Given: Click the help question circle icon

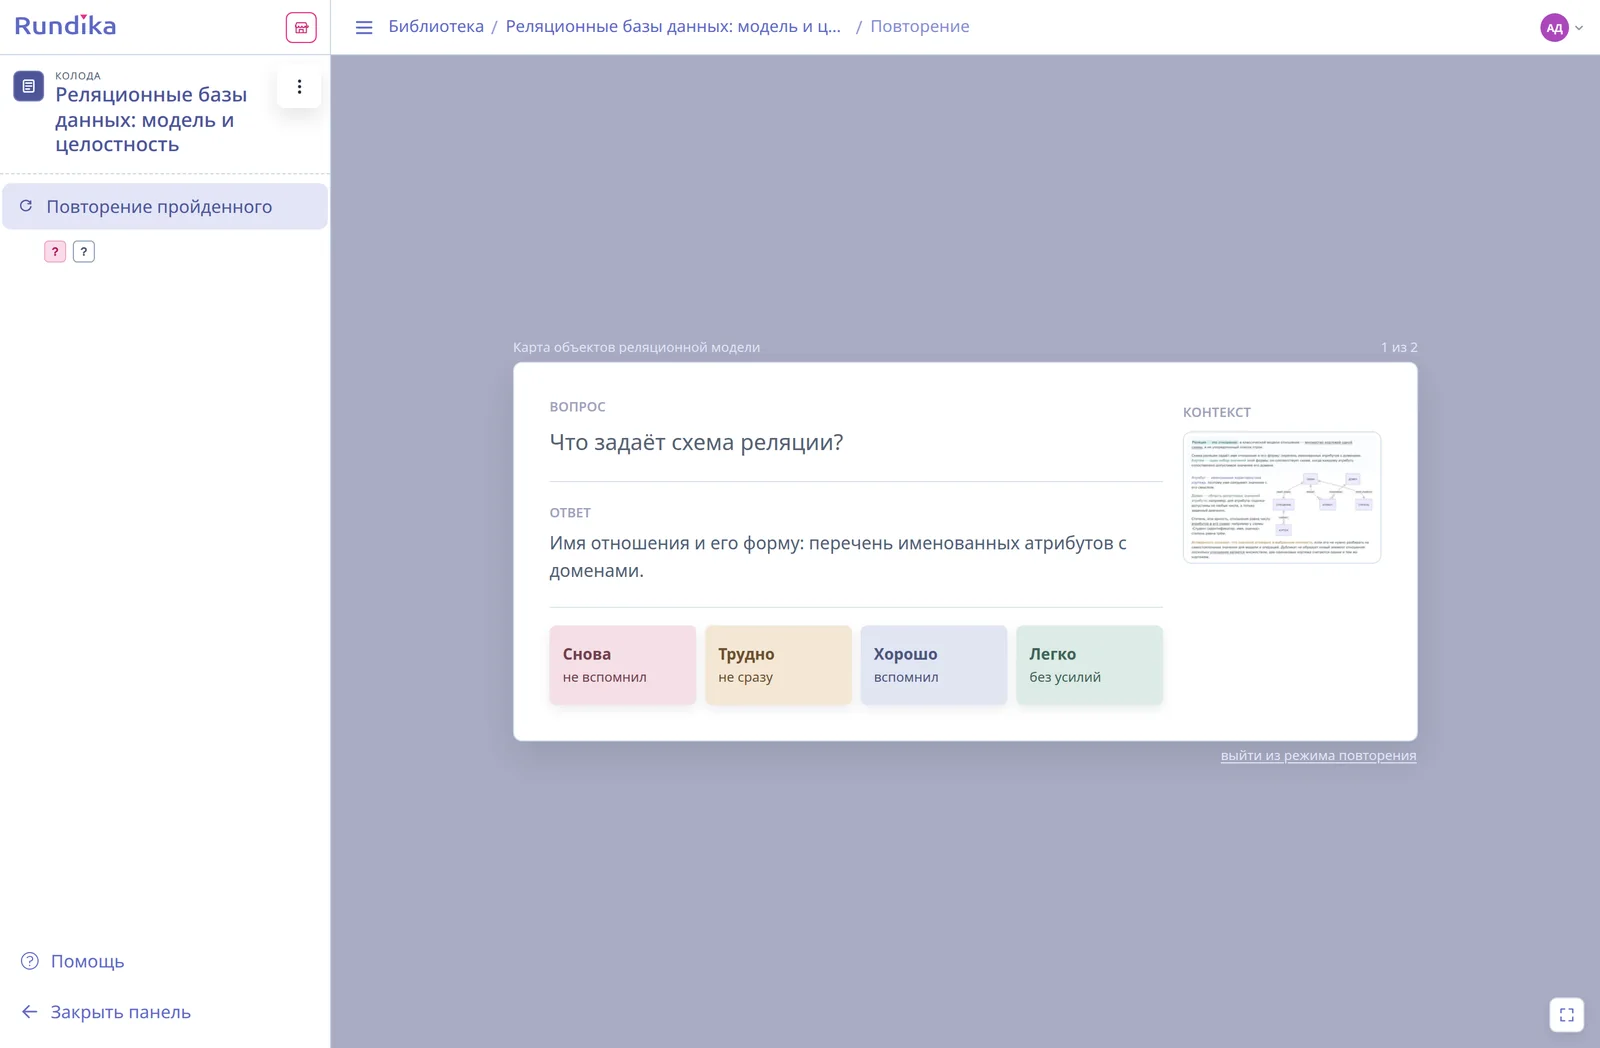Looking at the screenshot, I should (x=30, y=961).
